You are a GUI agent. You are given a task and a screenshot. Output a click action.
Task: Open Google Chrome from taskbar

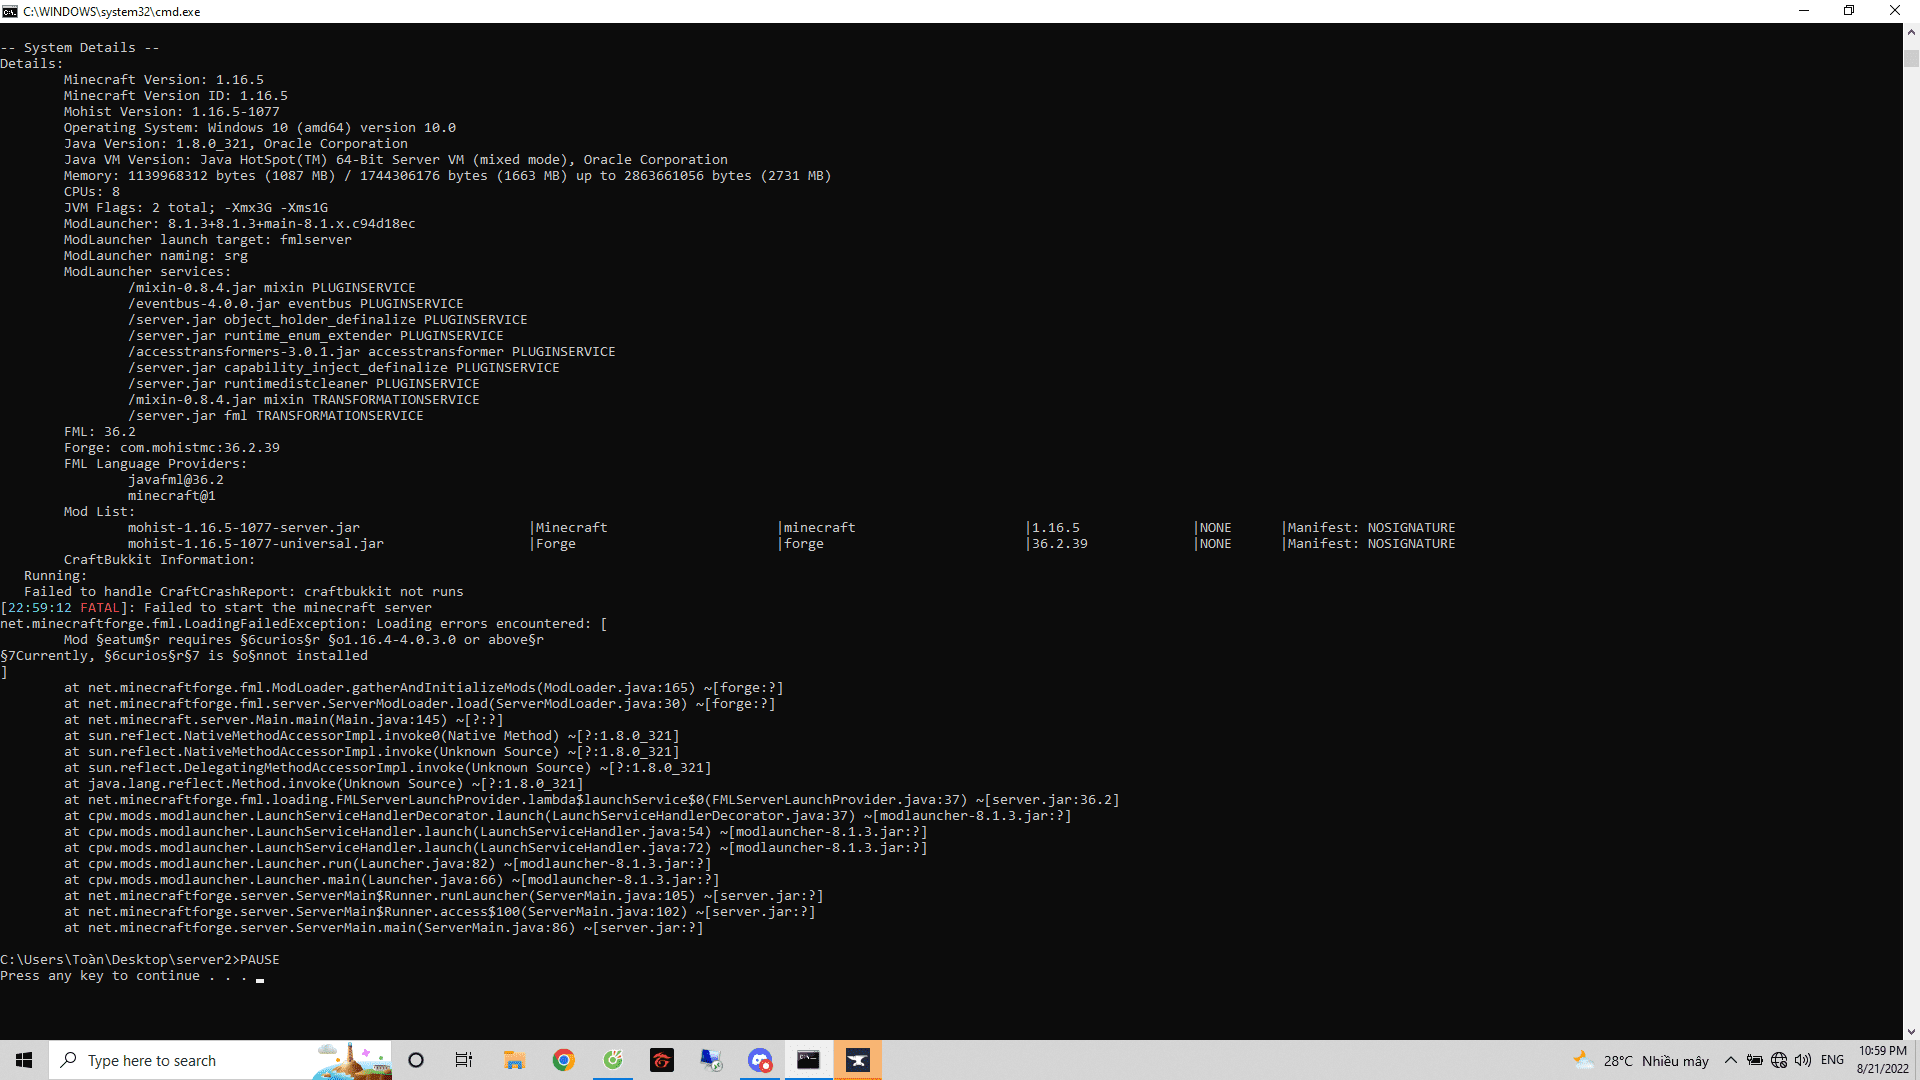click(x=564, y=1060)
